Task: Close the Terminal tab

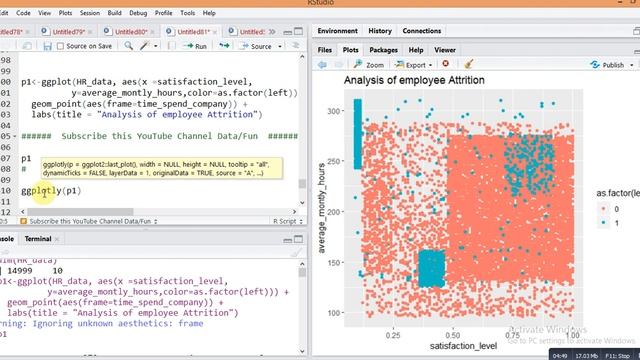Action: coord(57,239)
